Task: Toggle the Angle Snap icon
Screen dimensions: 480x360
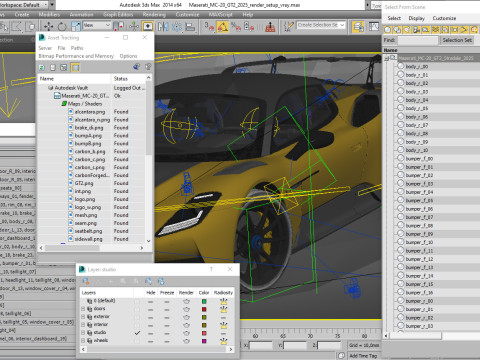Action: pyautogui.click(x=223, y=26)
